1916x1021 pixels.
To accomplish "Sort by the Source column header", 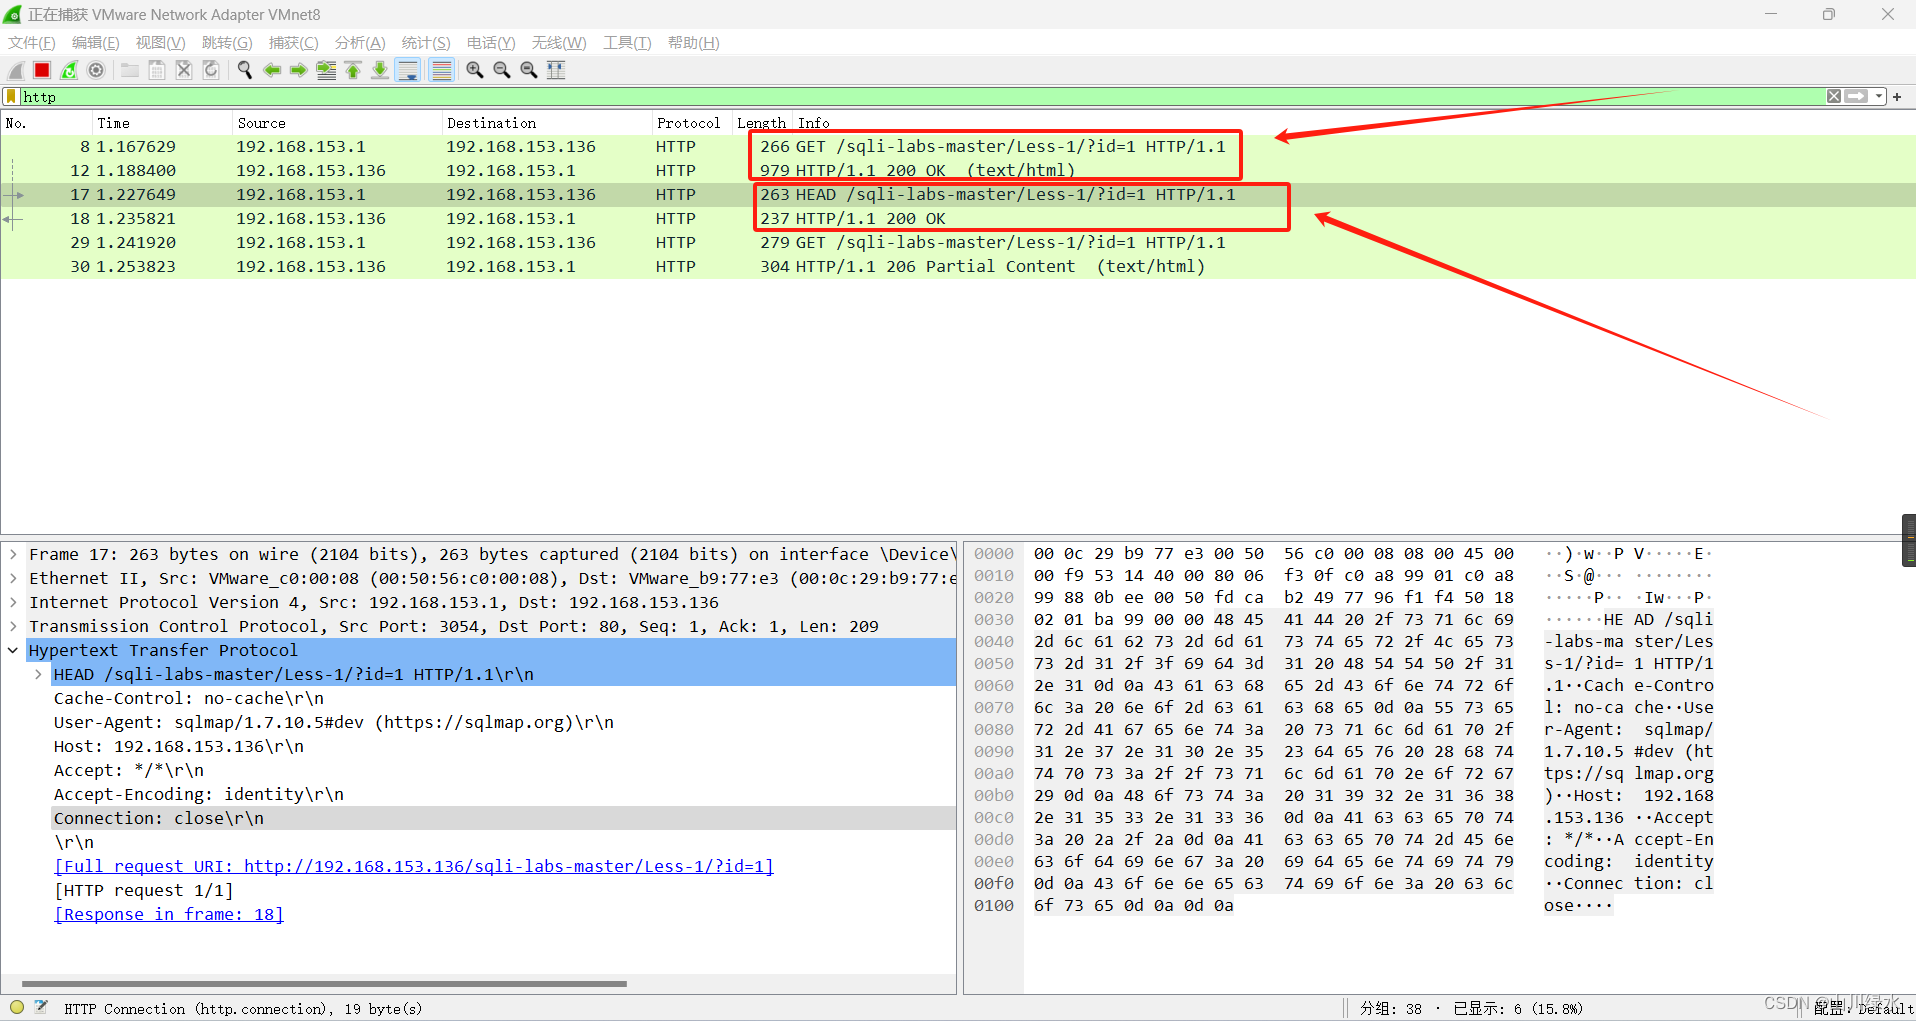I will (x=337, y=123).
